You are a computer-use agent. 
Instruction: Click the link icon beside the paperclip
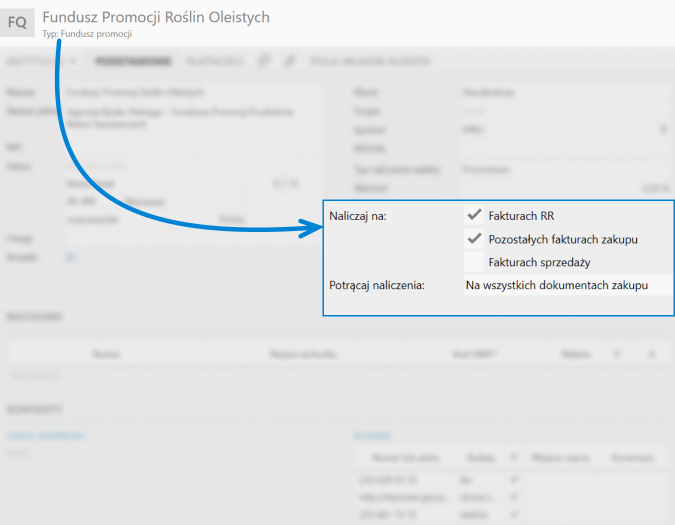click(x=290, y=61)
